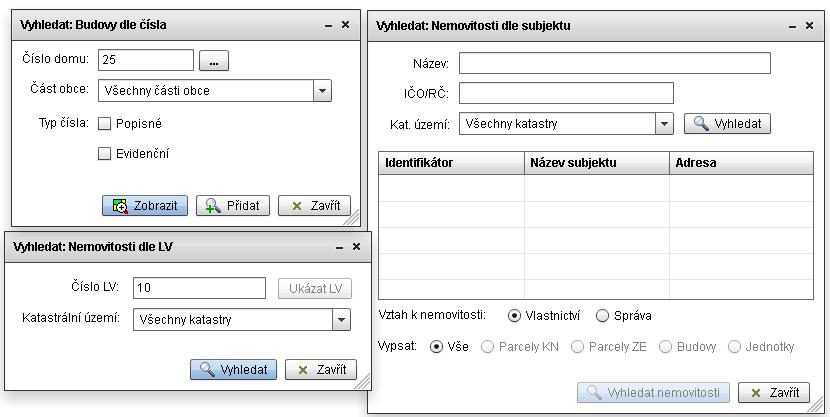Click Zobrazit button in Budovy dle čísla

(x=145, y=206)
